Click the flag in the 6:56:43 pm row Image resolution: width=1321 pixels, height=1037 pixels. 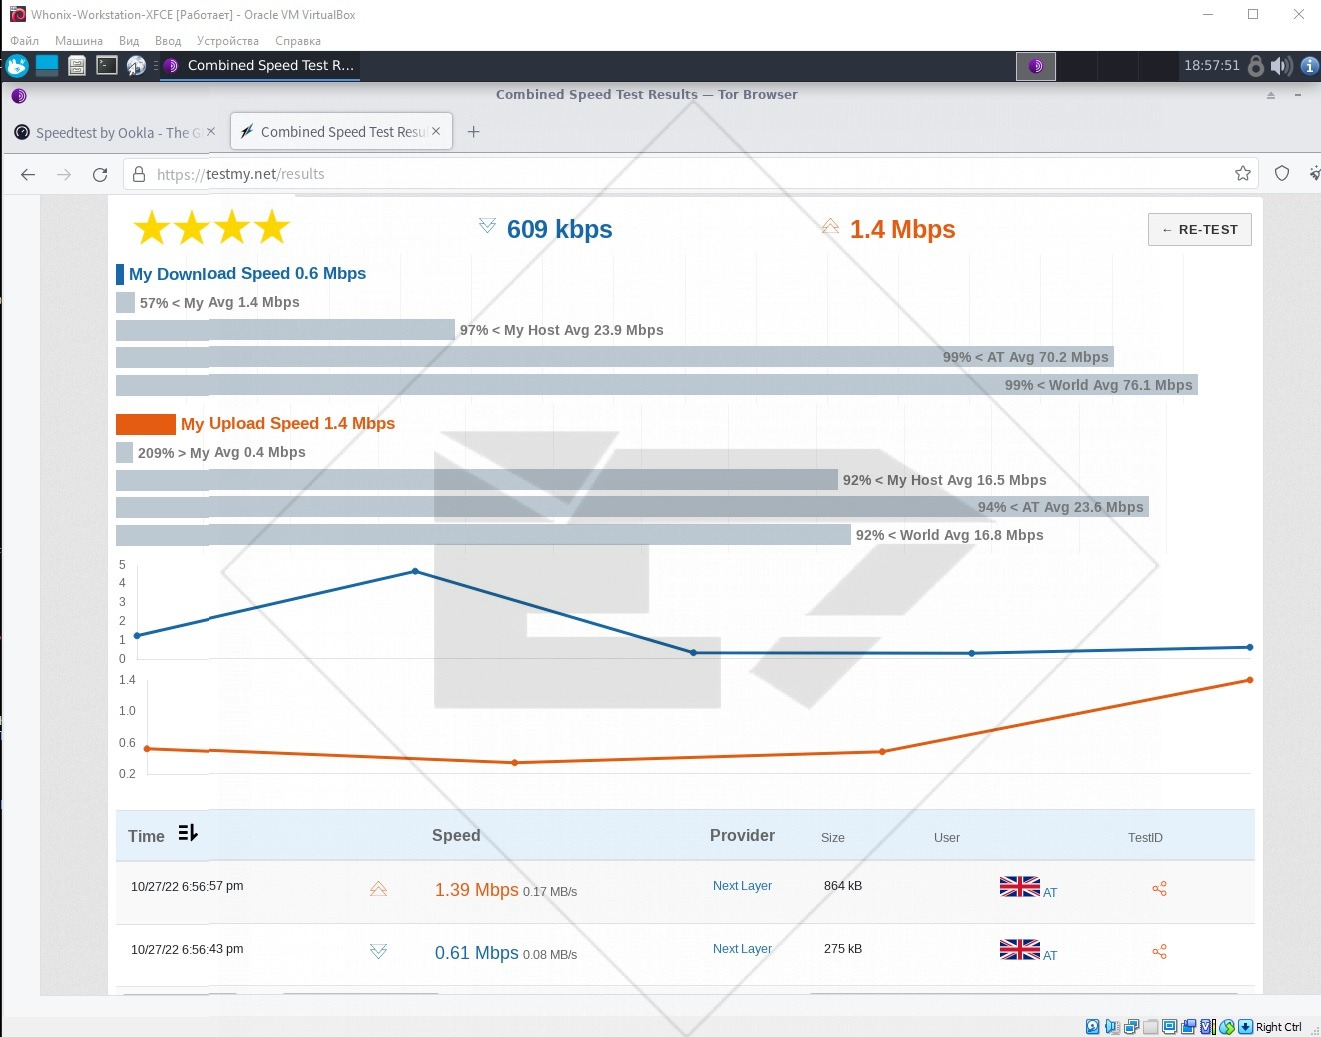click(1020, 949)
